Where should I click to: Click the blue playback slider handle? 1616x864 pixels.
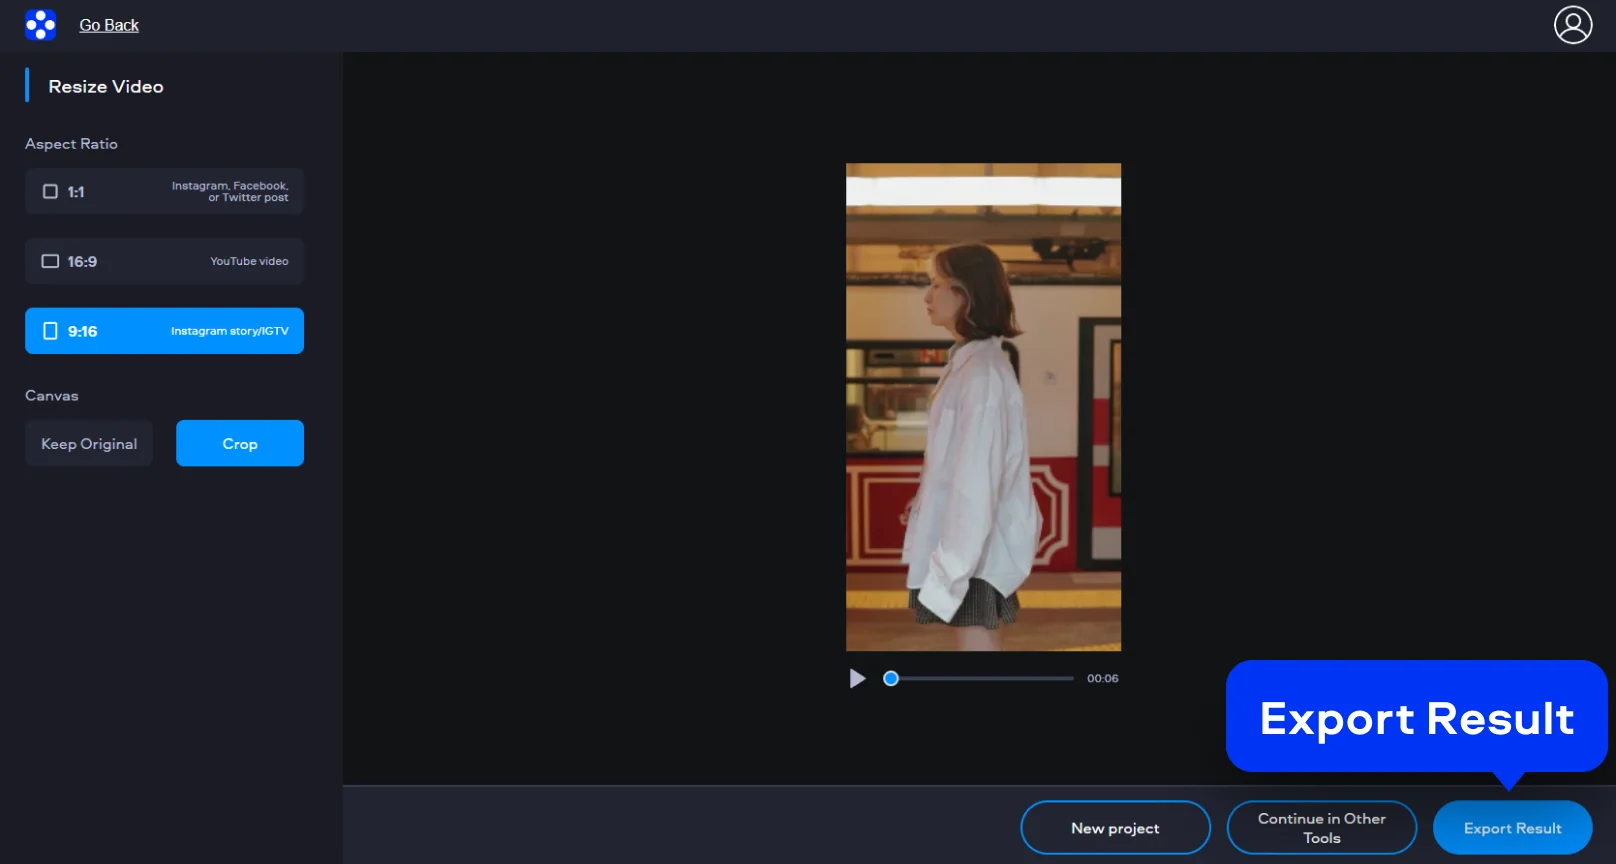click(x=891, y=678)
